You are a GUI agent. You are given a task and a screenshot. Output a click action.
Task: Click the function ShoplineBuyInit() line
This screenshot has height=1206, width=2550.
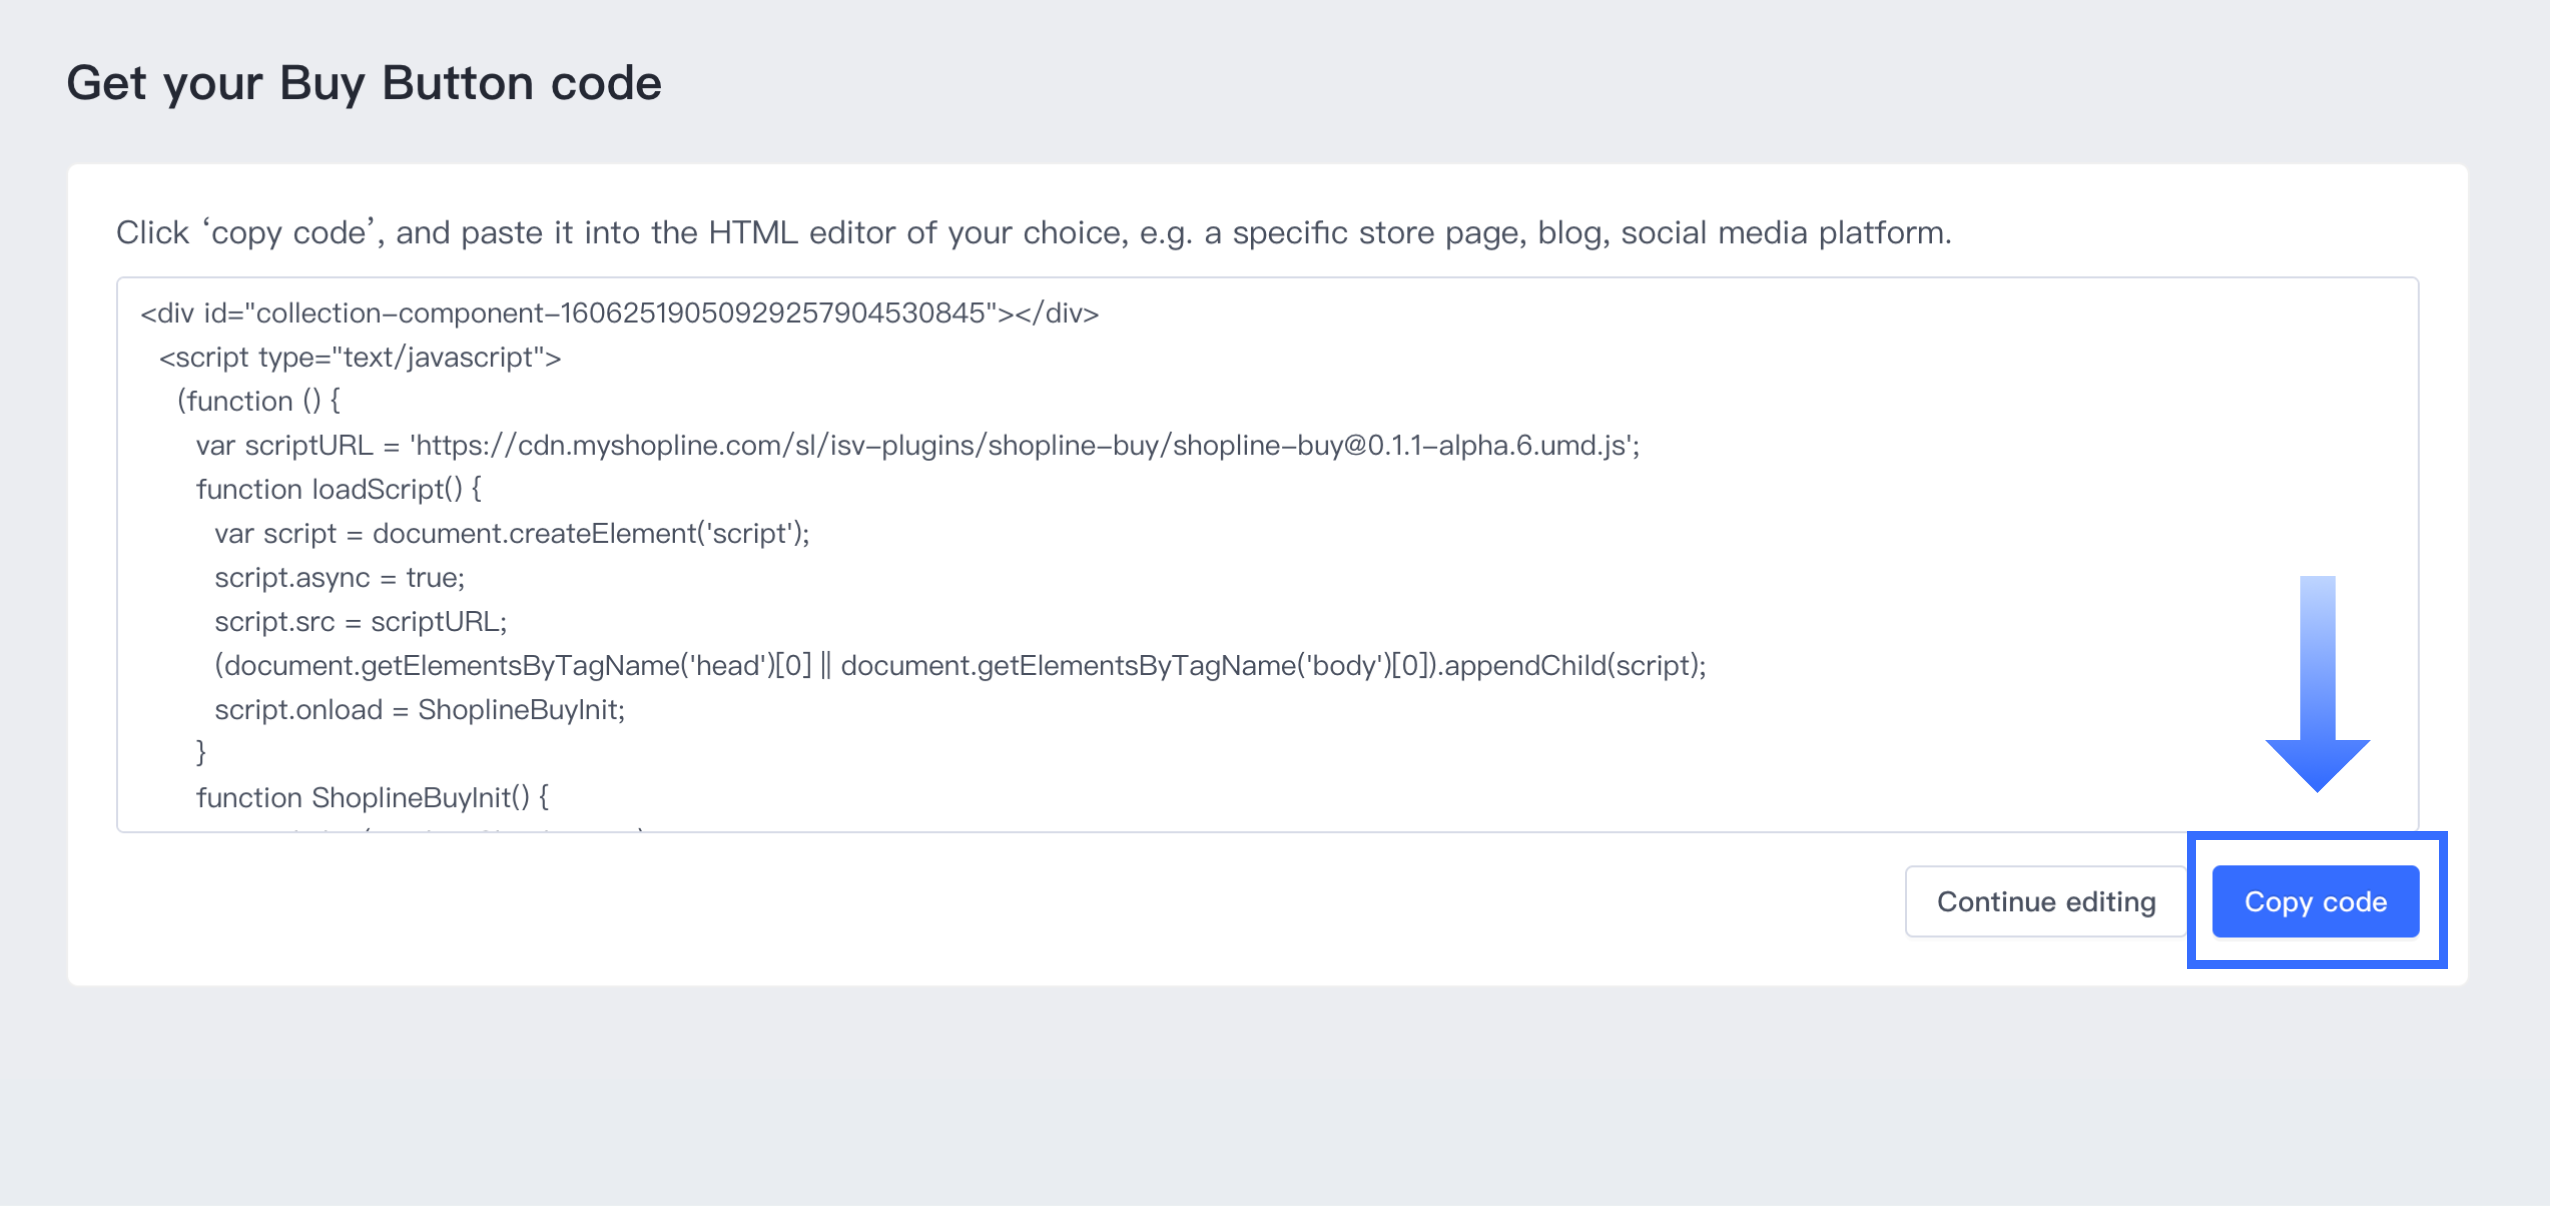pos(372,798)
